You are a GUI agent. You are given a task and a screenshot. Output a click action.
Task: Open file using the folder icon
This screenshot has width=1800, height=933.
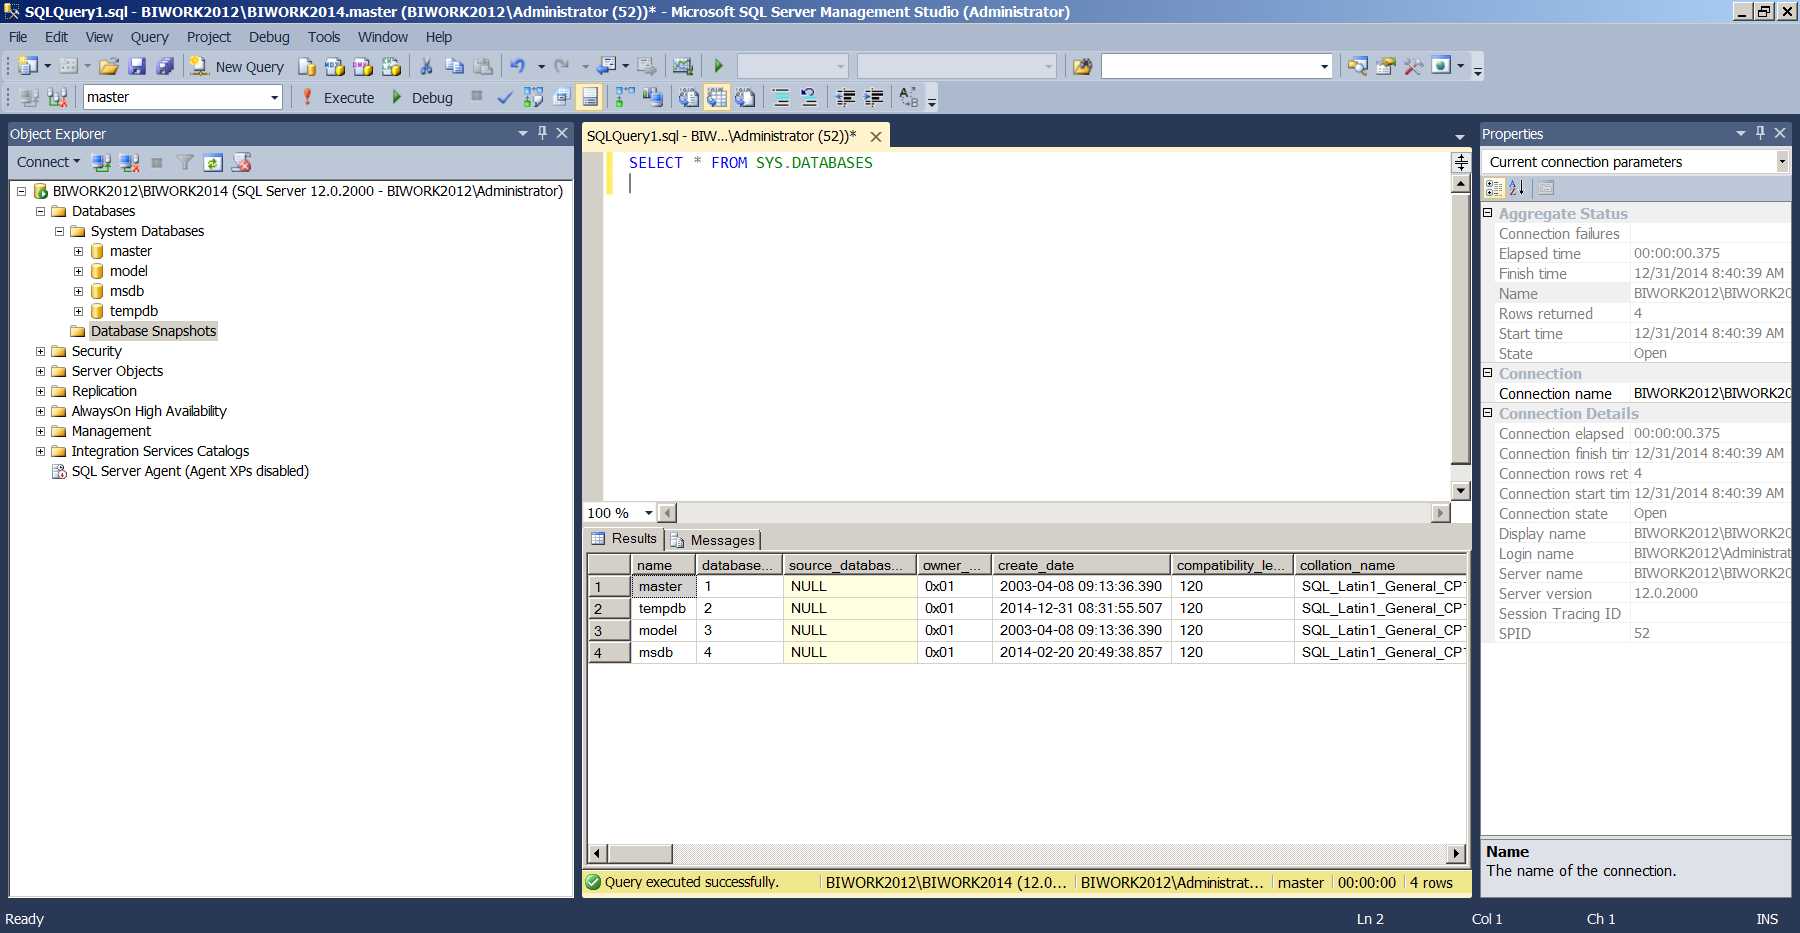(109, 66)
